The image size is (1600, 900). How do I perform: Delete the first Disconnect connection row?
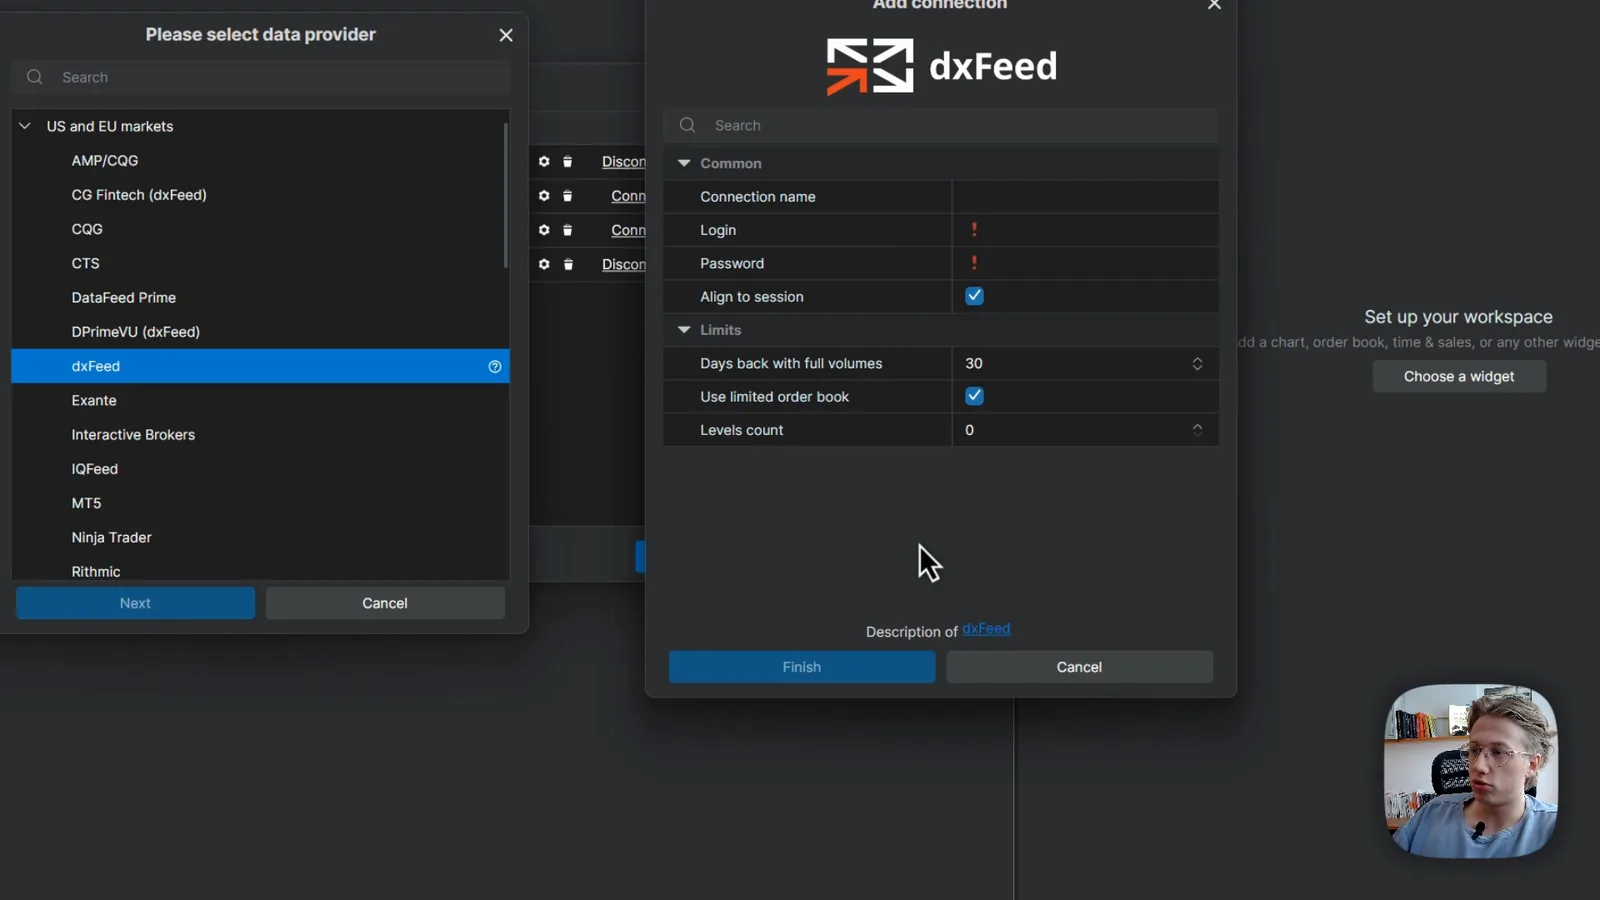pos(567,162)
